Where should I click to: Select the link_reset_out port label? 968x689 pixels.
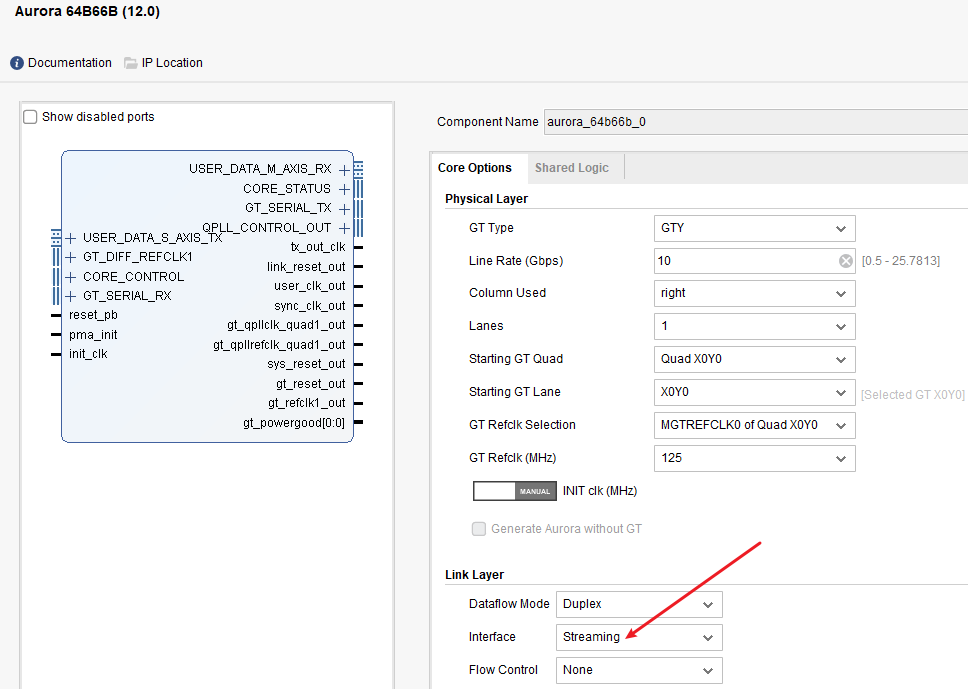click(306, 267)
